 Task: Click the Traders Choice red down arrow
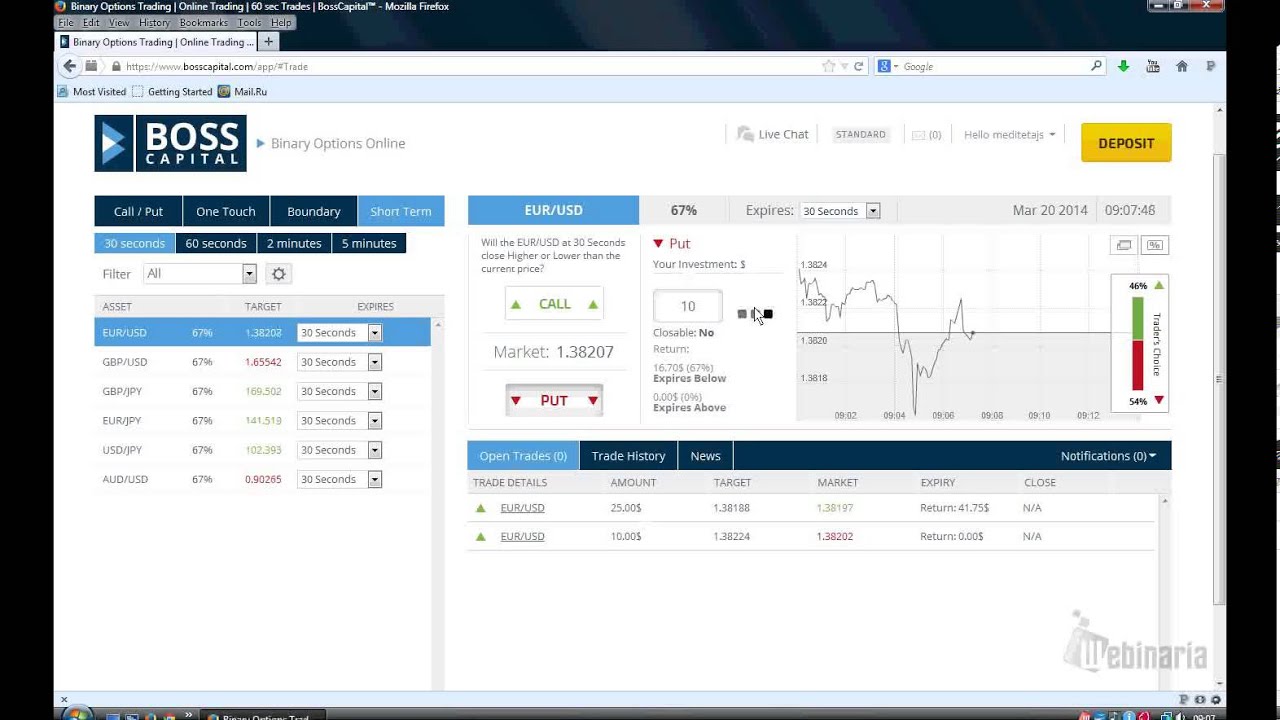click(1159, 400)
